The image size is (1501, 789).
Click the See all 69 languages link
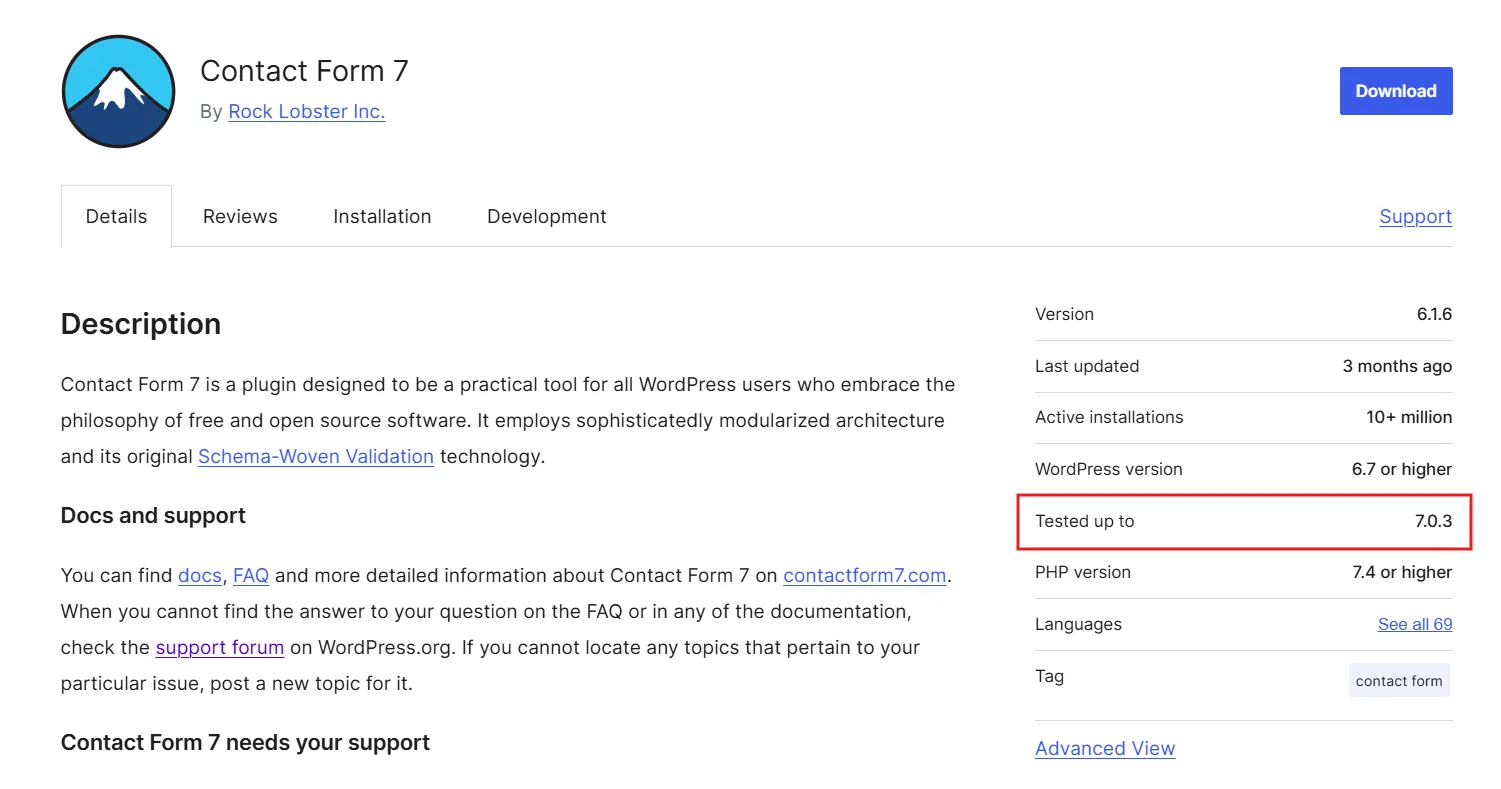click(1415, 624)
